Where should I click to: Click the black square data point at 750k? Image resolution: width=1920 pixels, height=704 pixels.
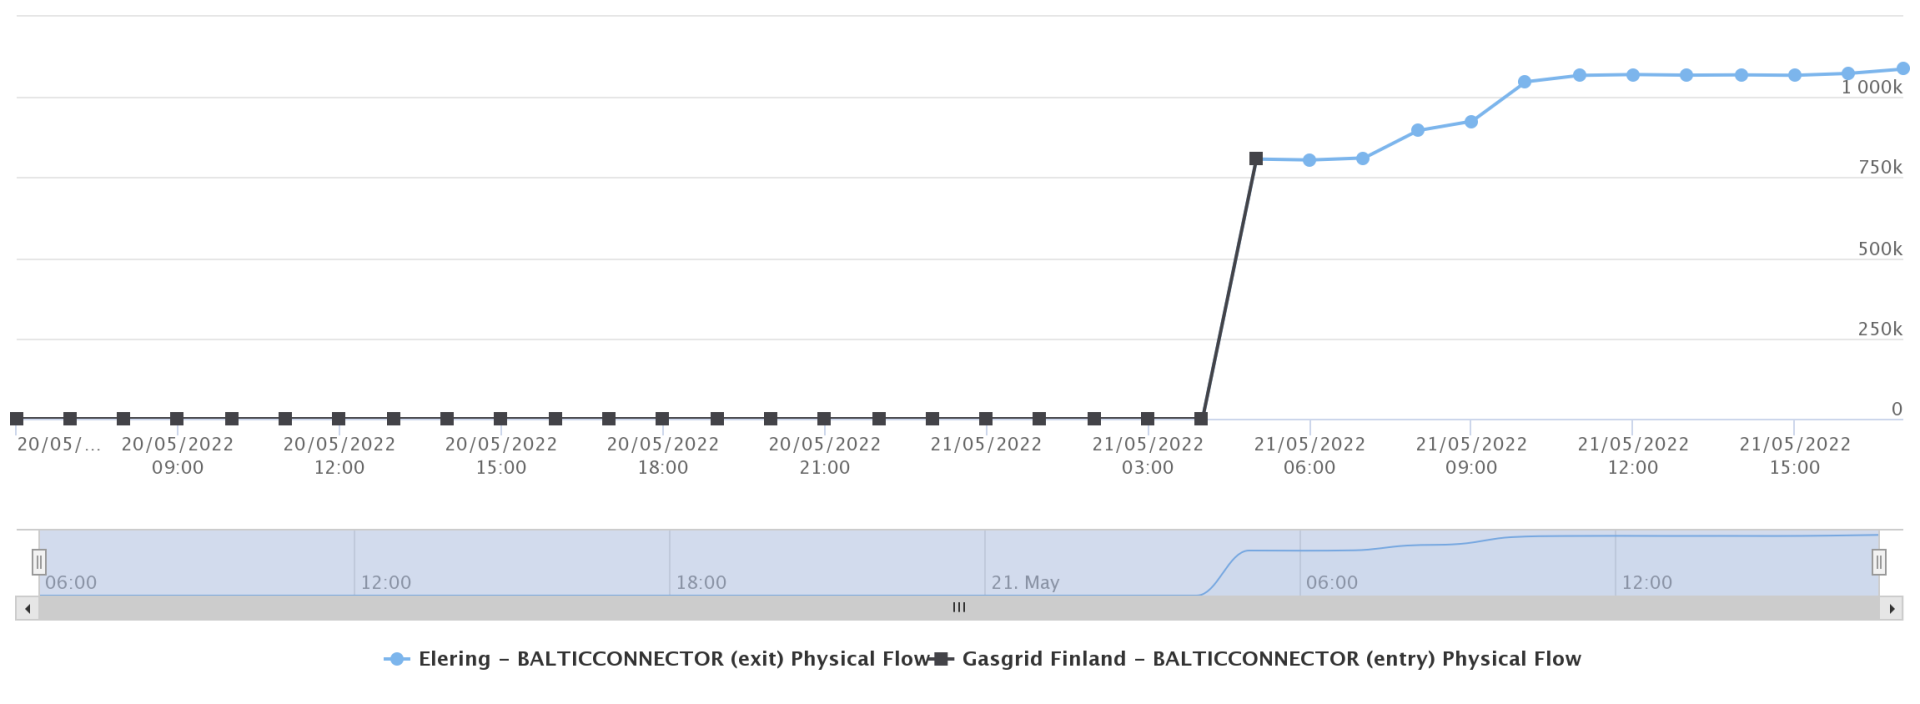click(1257, 158)
